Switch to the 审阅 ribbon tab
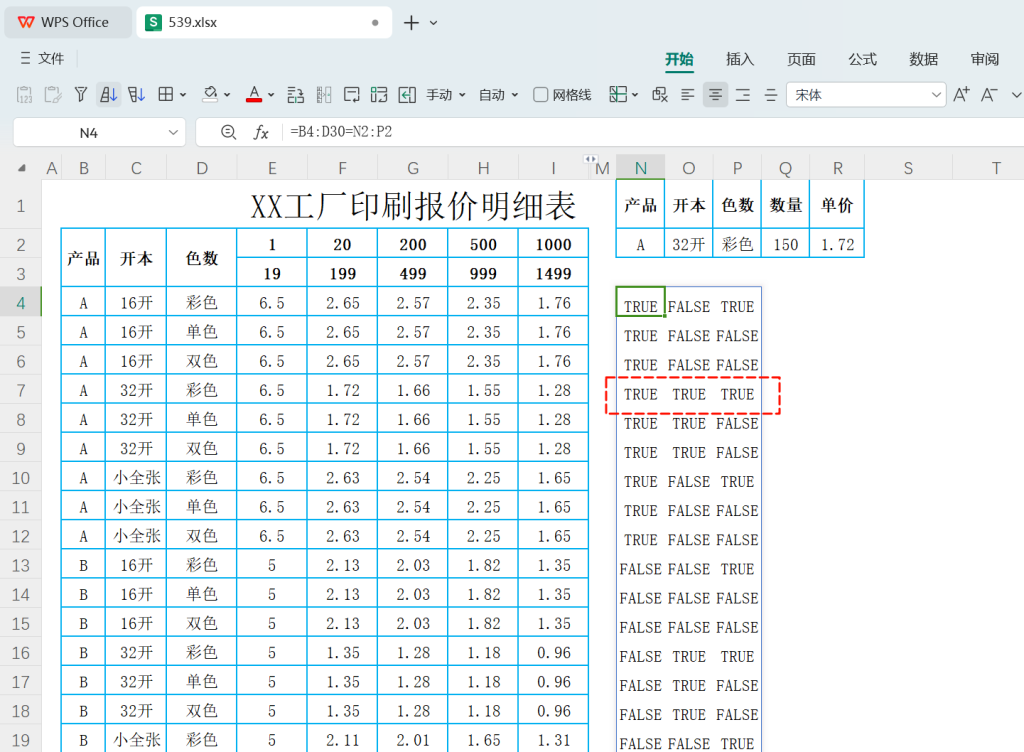Screen dimensions: 1024x752 (x=984, y=59)
